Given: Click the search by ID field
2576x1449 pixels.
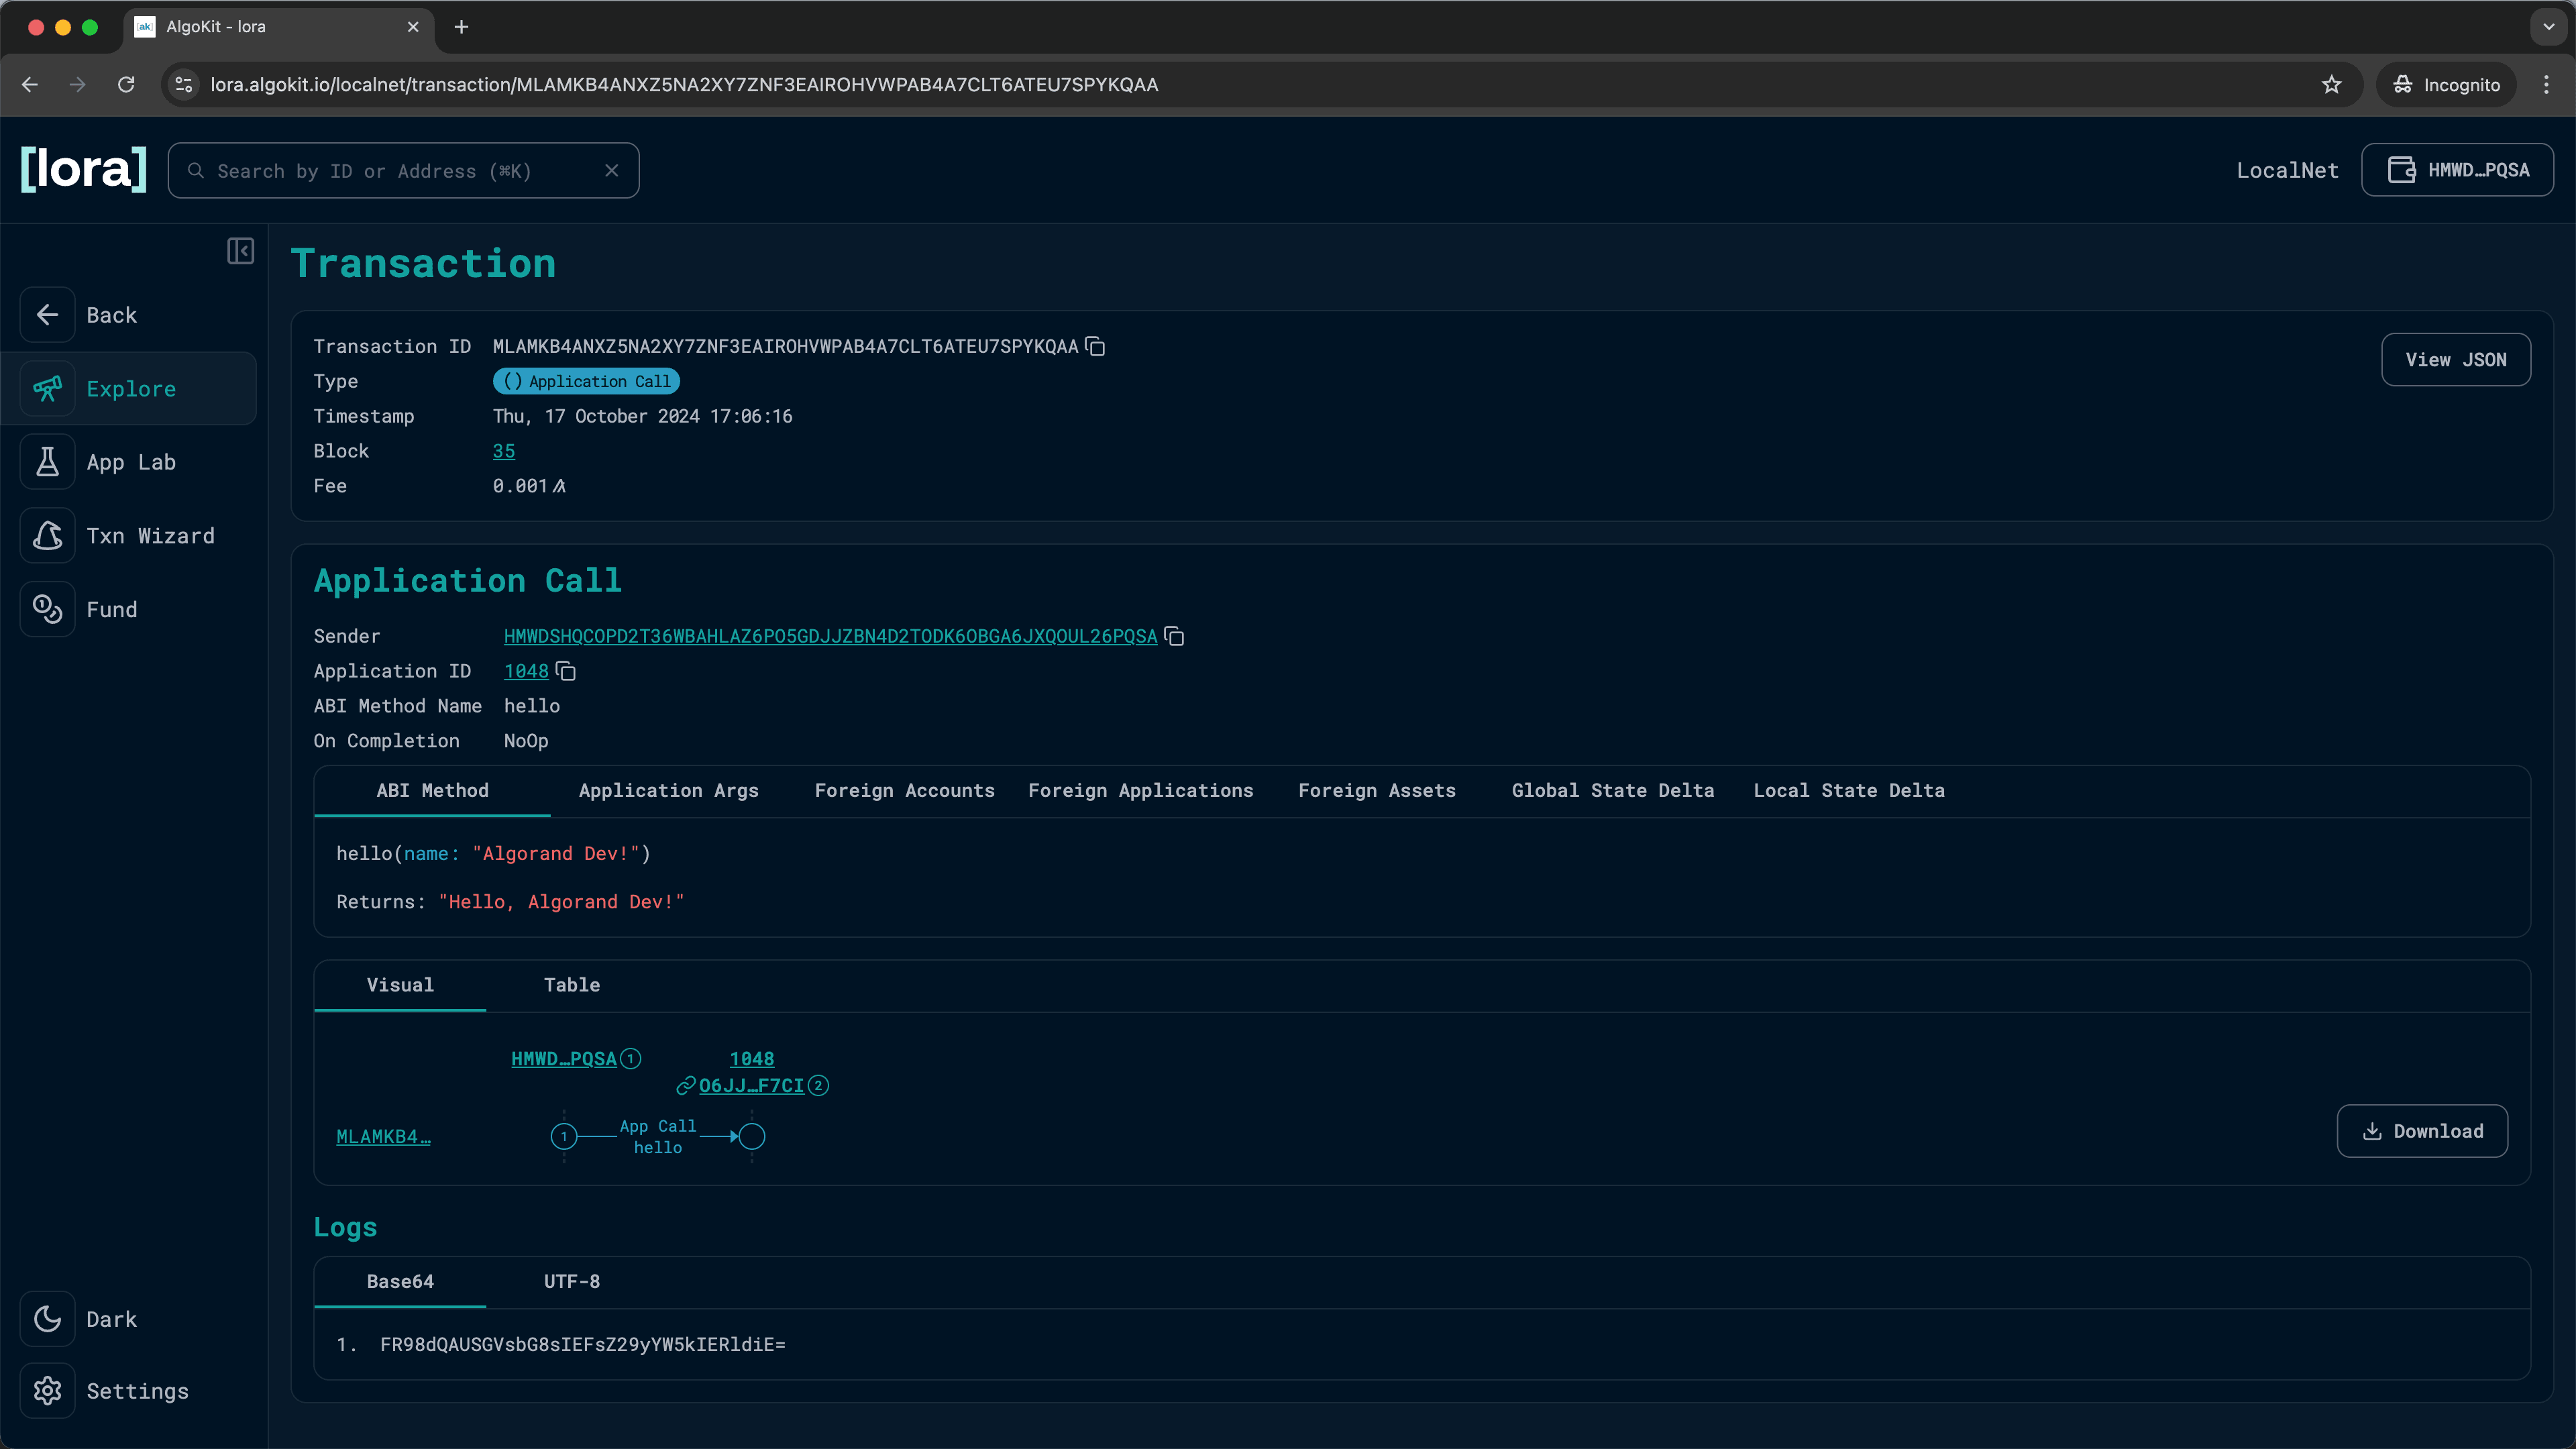Looking at the screenshot, I should pyautogui.click(x=400, y=170).
